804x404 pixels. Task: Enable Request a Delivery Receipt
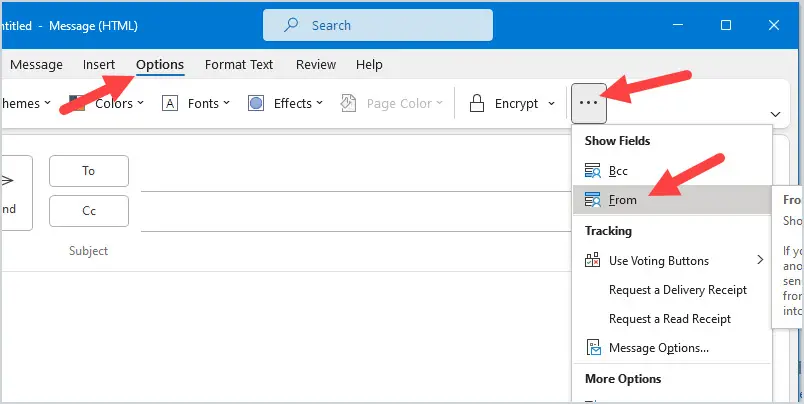(677, 290)
